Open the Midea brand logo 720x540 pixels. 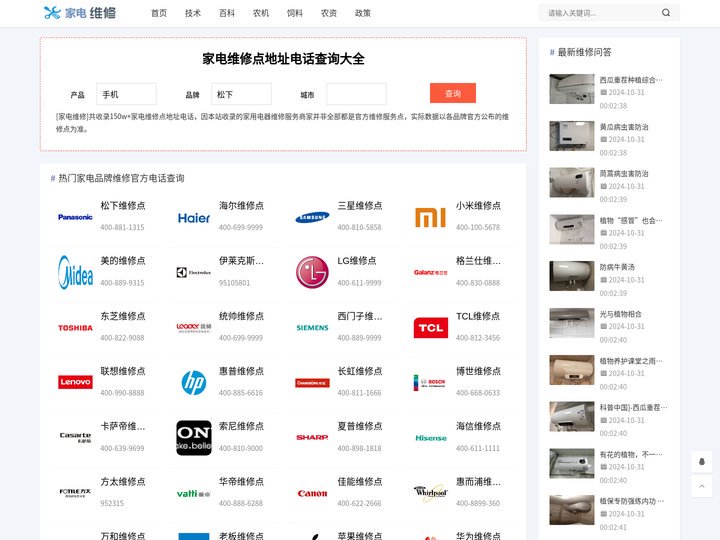coord(75,273)
